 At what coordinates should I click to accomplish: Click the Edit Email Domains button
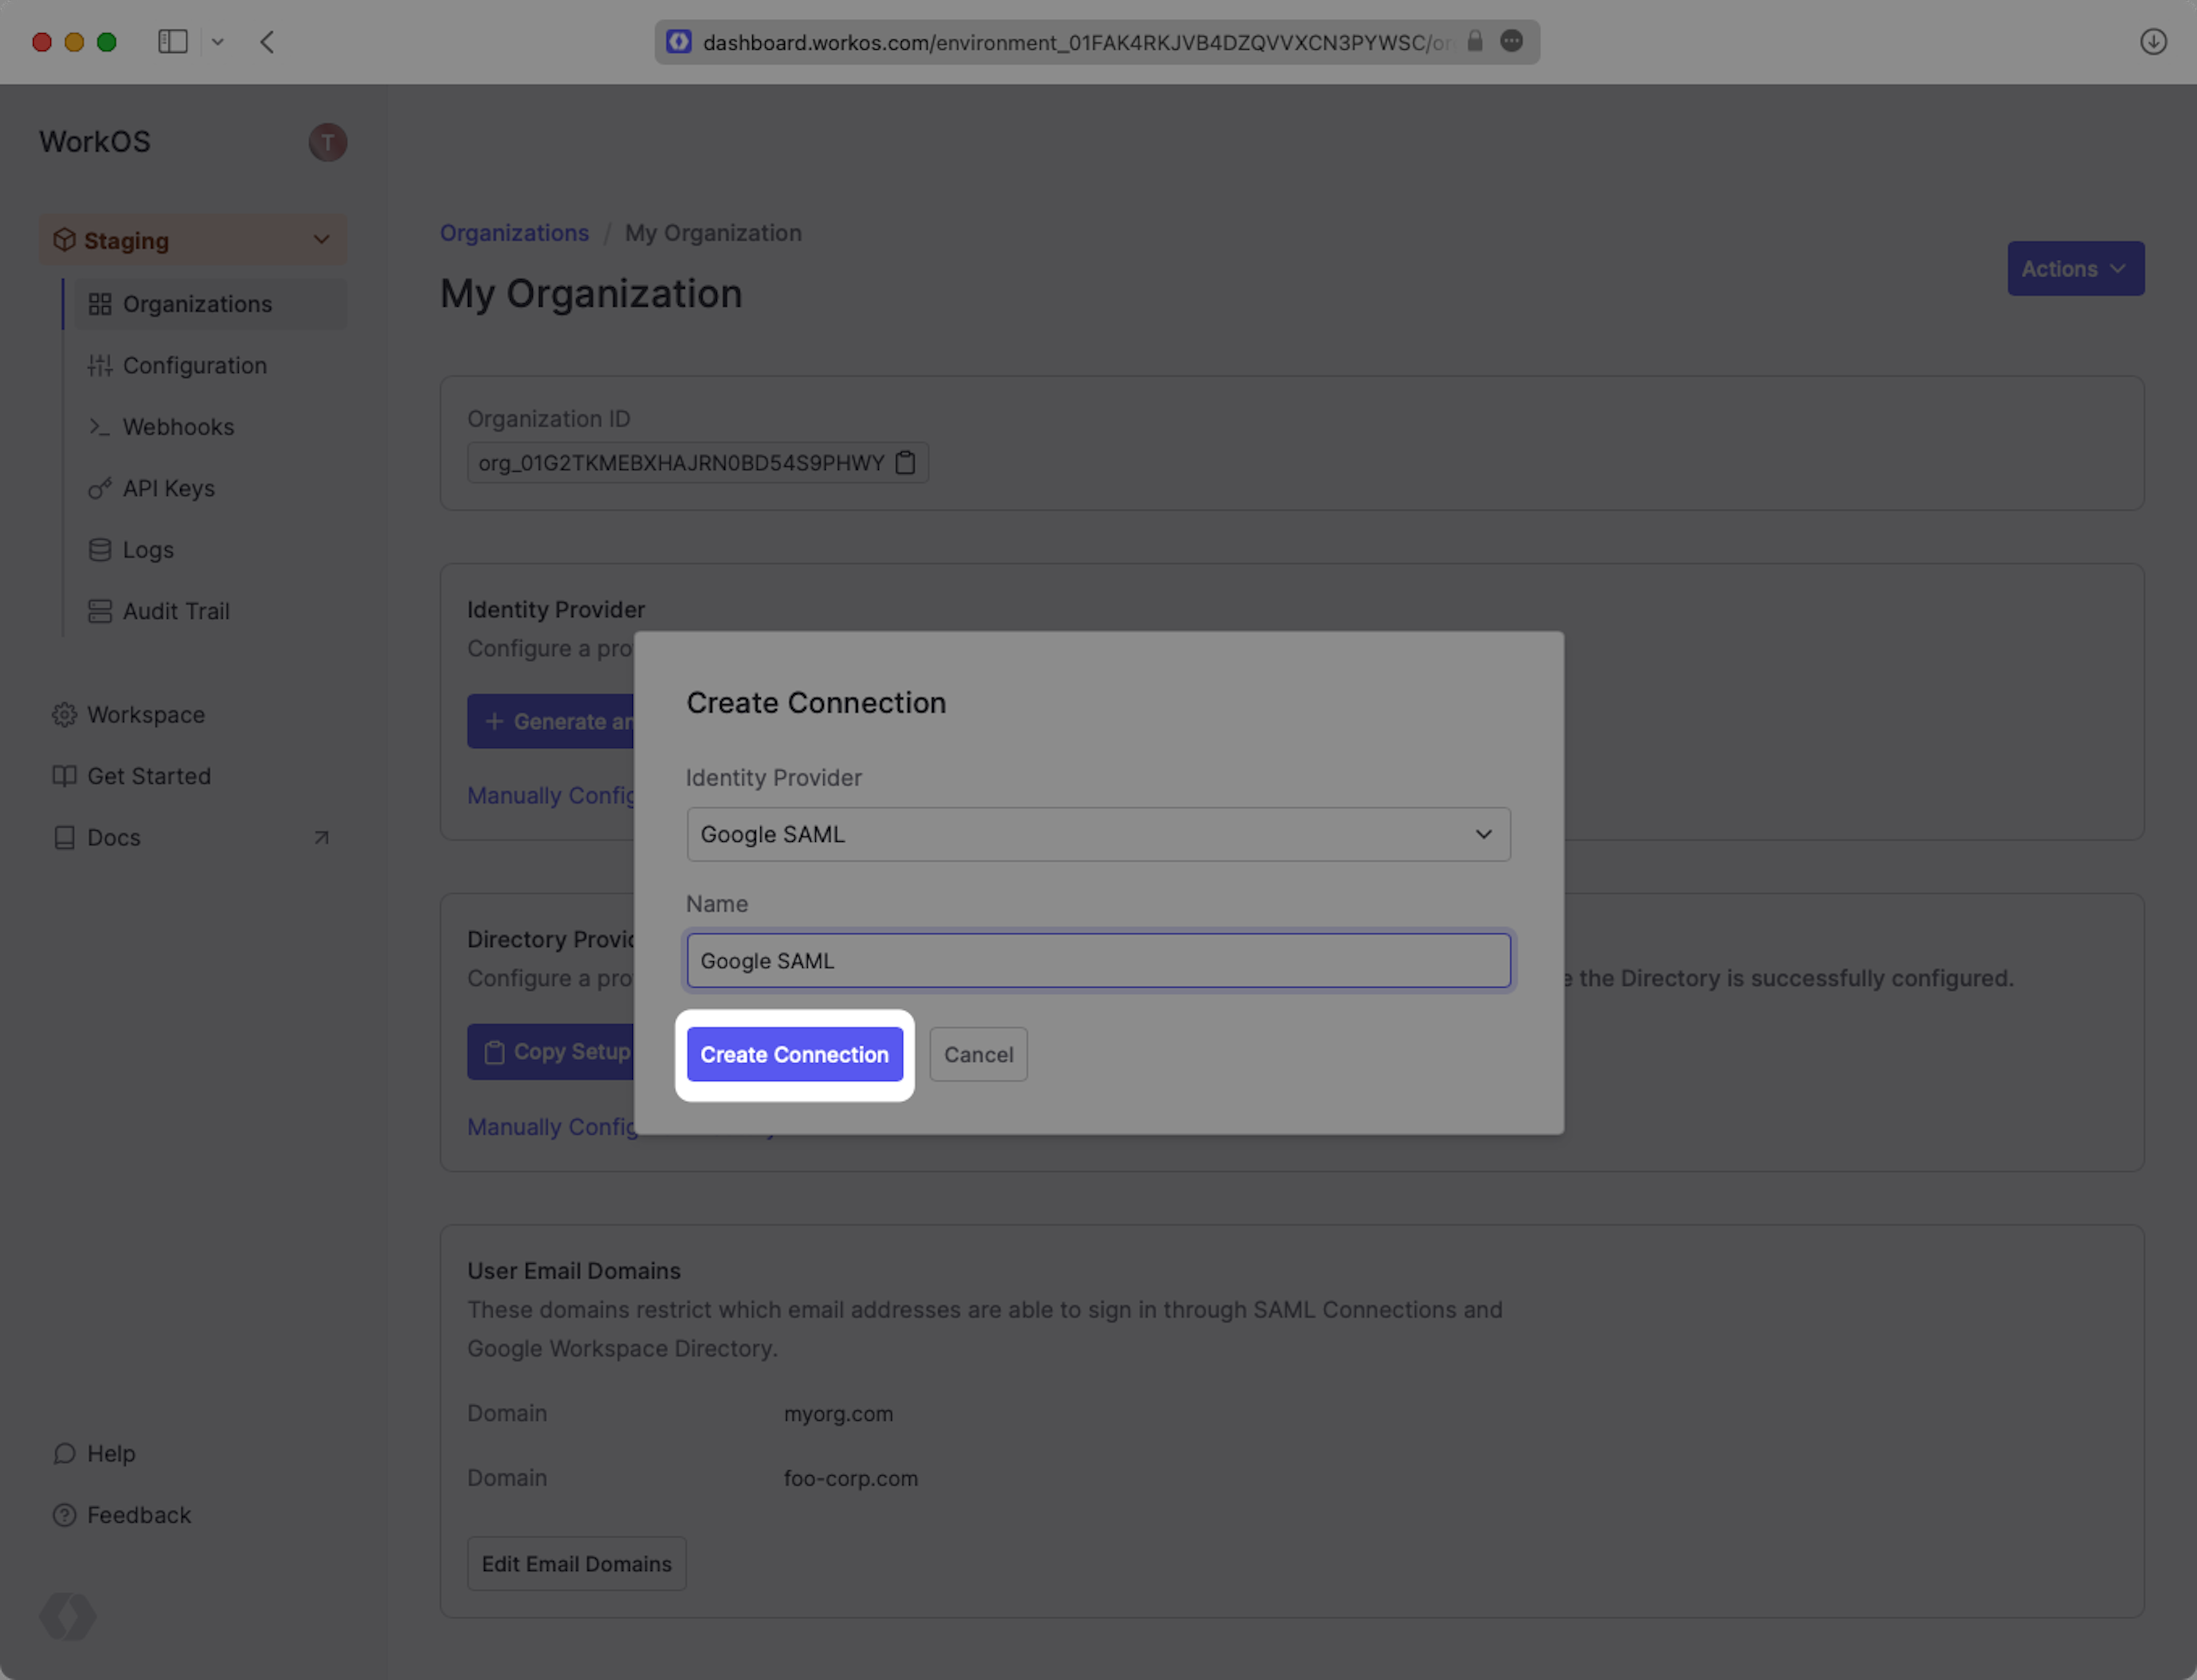tap(576, 1563)
